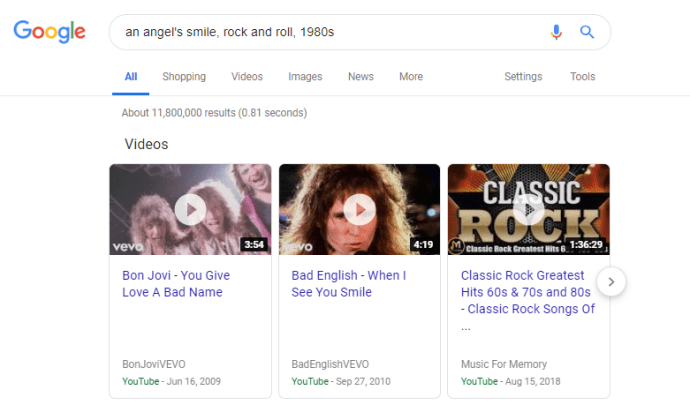Click the About 11,800,000 results text
The image size is (690, 420).
point(214,113)
